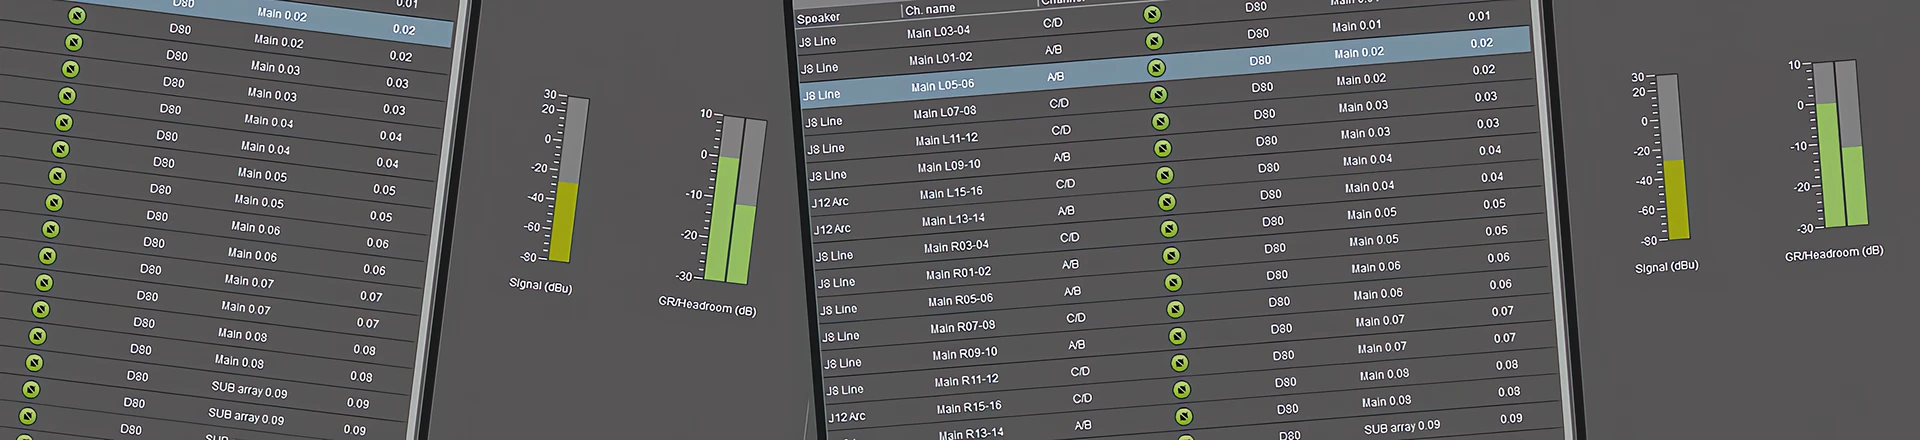This screenshot has height=440, width=1920.
Task: Select the Main R13-14 channel name
Action: [970, 433]
